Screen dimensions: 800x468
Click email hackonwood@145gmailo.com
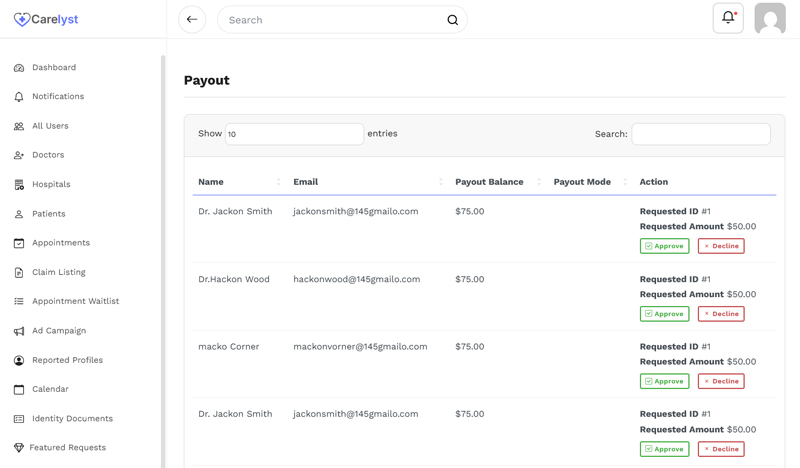357,279
